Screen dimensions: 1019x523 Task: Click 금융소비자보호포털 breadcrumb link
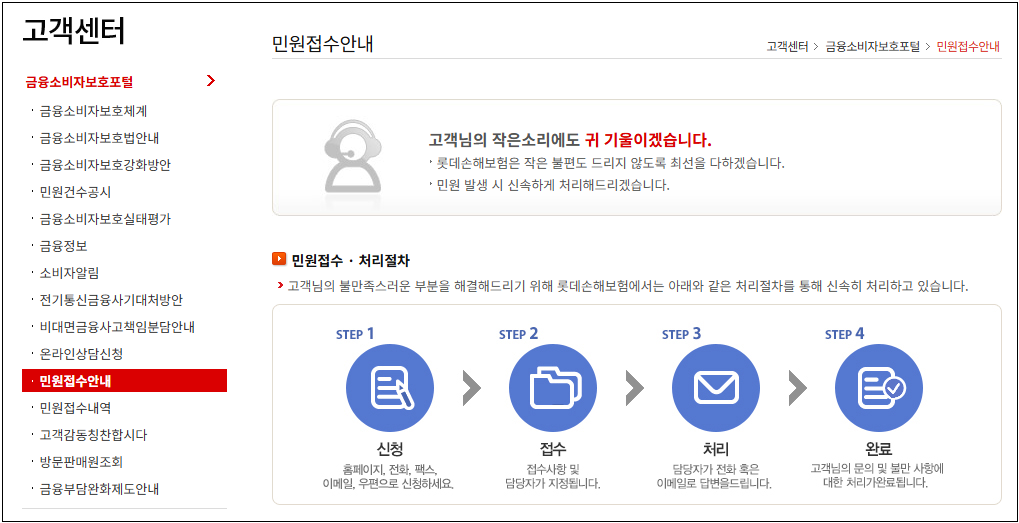[873, 47]
